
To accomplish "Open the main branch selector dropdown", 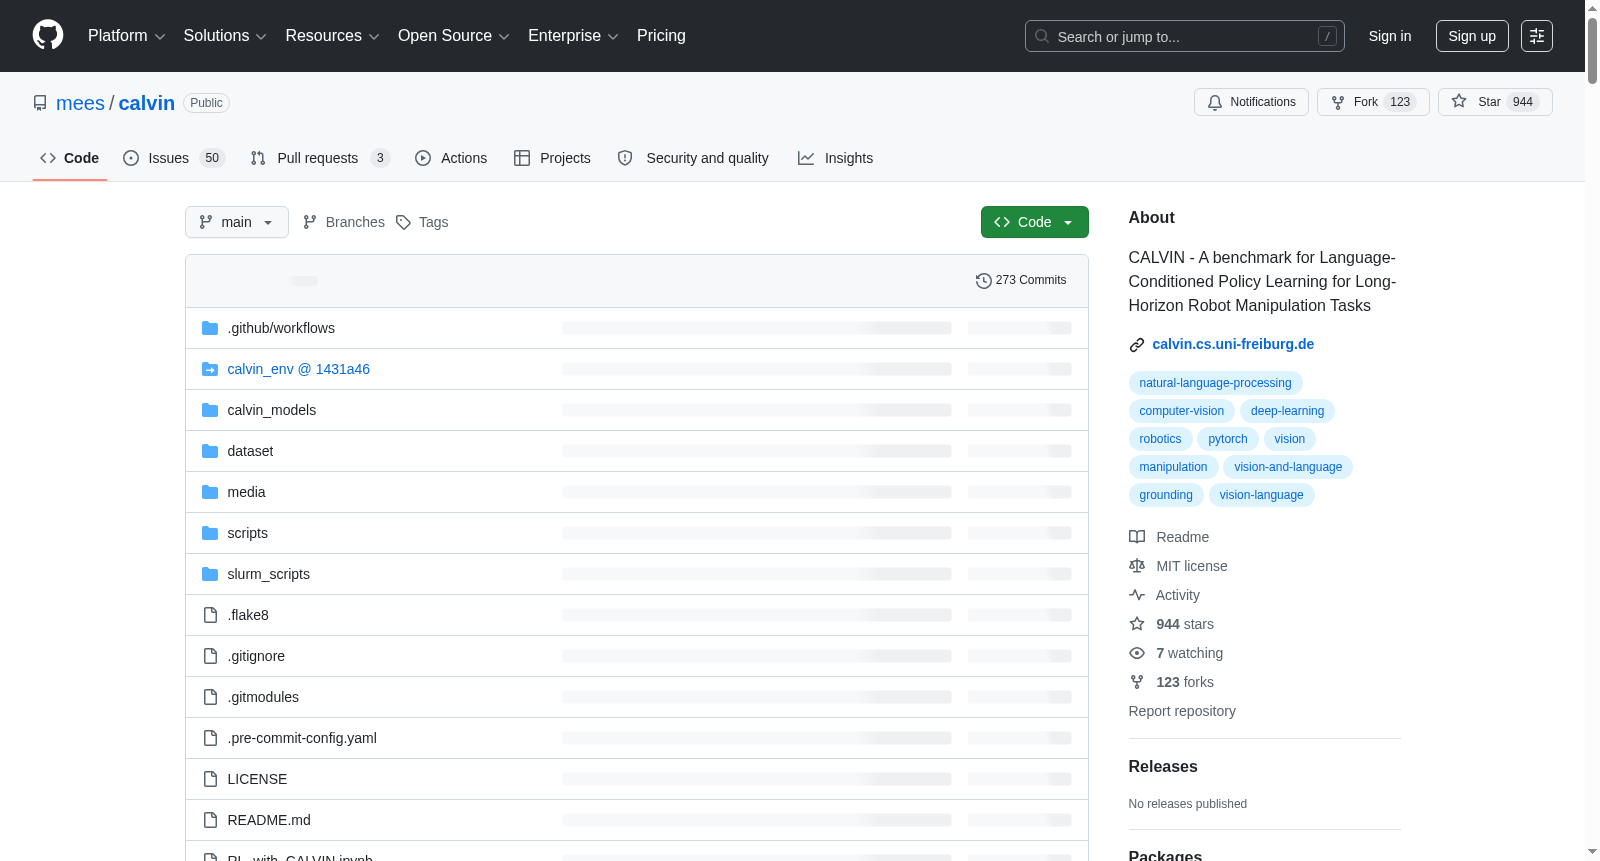I will click(x=237, y=222).
